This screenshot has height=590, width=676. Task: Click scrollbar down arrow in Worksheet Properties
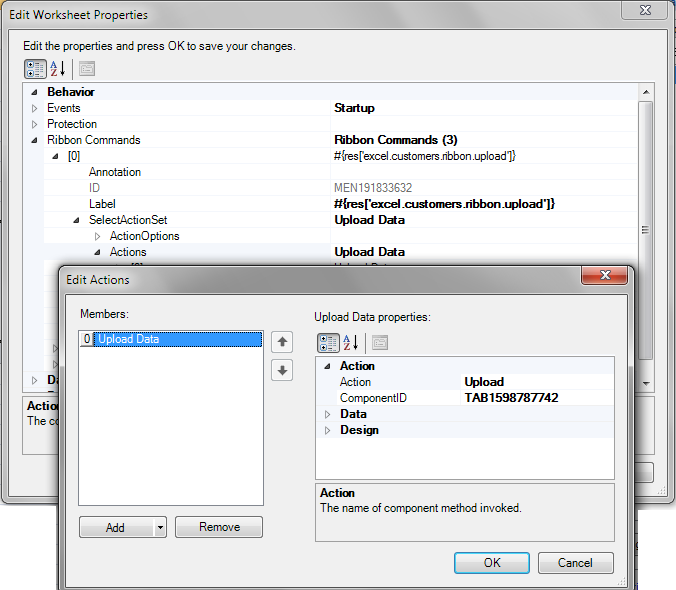[646, 383]
